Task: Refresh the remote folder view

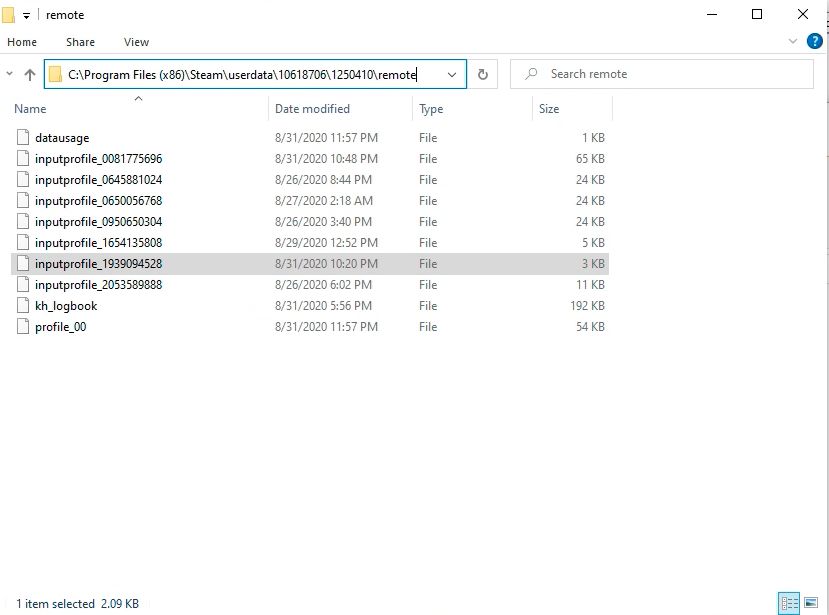Action: tap(482, 75)
